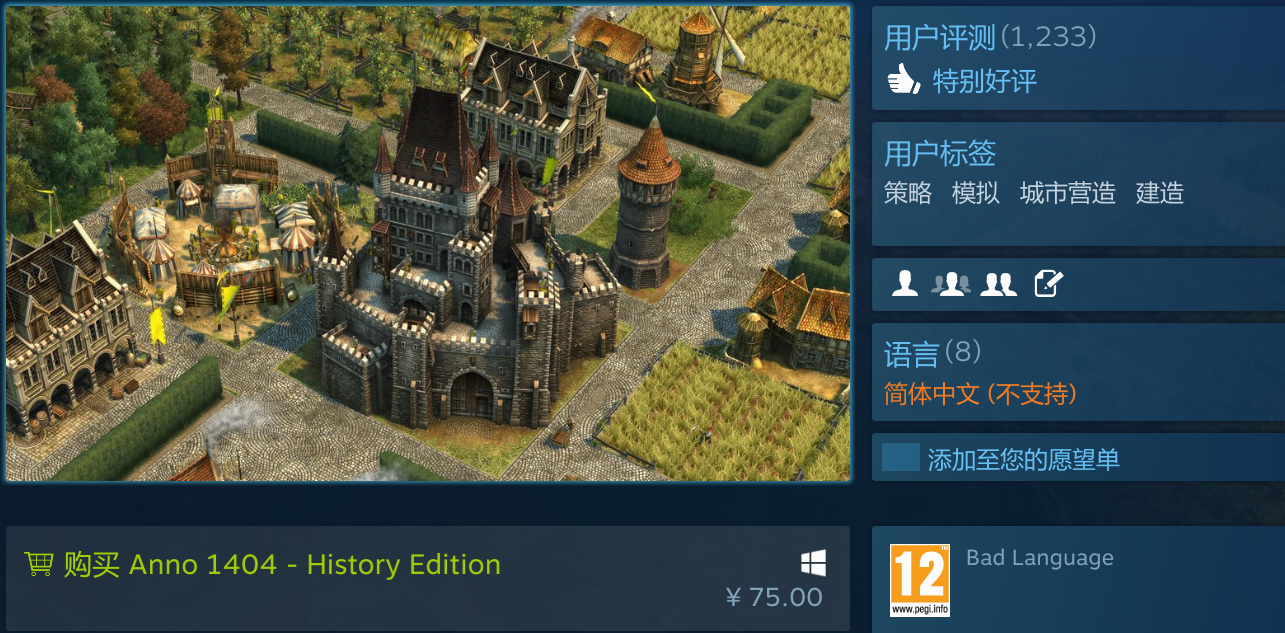This screenshot has width=1285, height=633.
Task: Click the ¥ 75.00 price
Action: pyautogui.click(x=774, y=598)
